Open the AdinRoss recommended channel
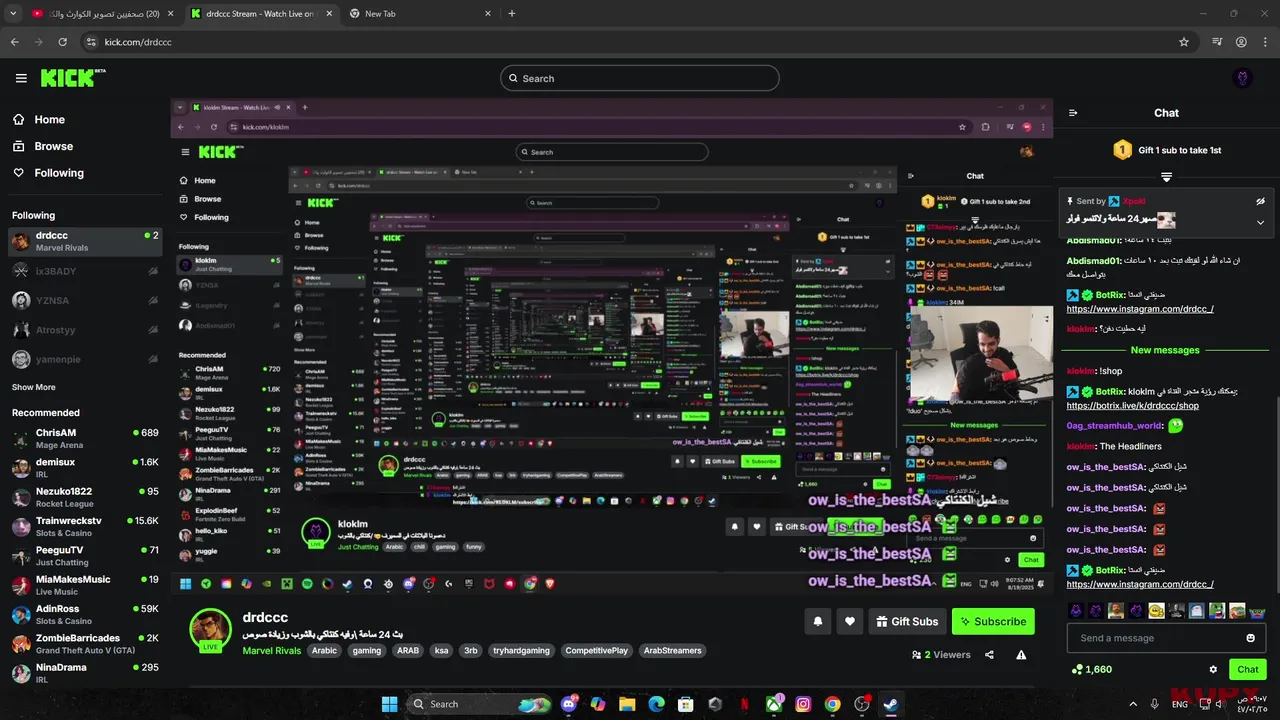Viewport: 1280px width, 720px height. pyautogui.click(x=85, y=614)
